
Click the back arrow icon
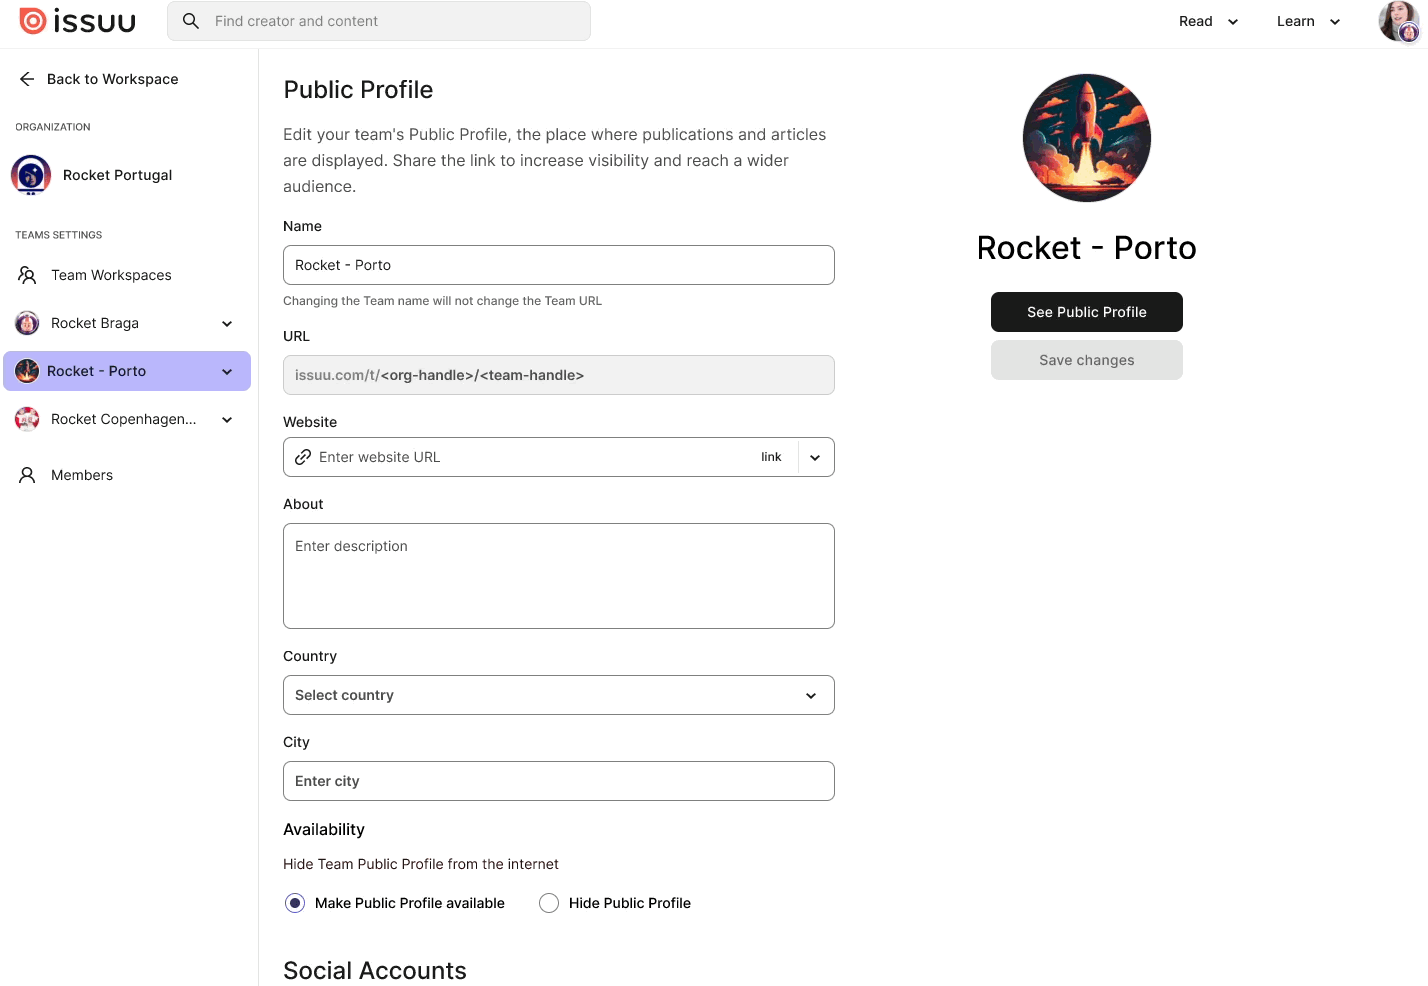[27, 79]
